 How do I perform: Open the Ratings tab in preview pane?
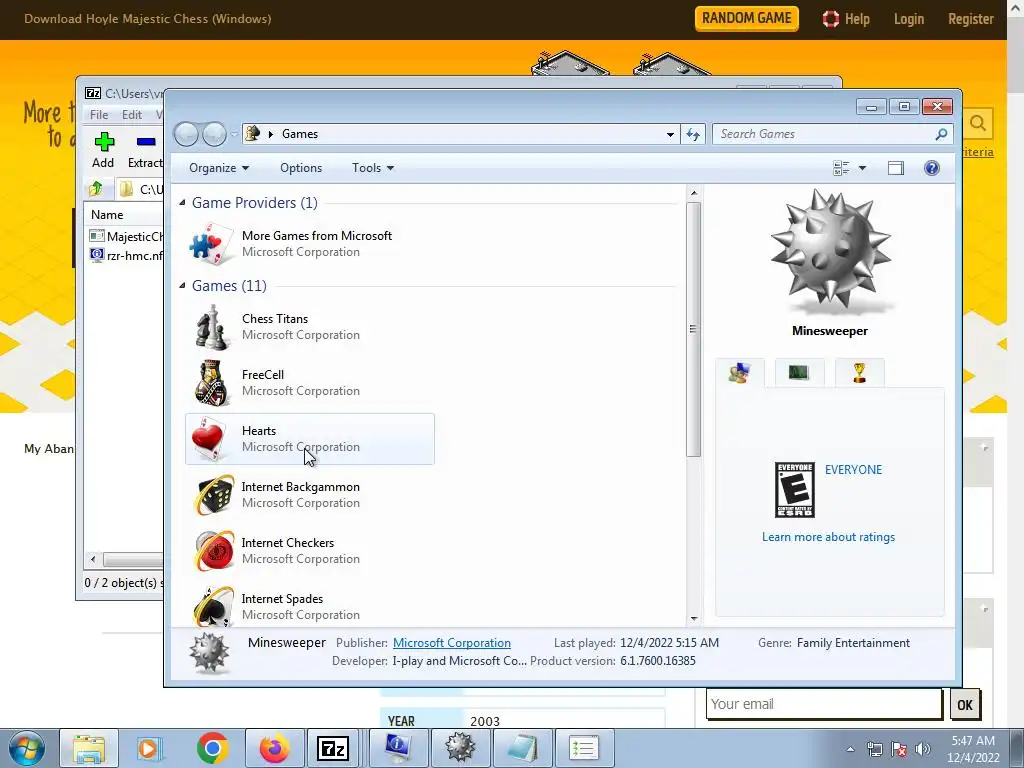(739, 373)
